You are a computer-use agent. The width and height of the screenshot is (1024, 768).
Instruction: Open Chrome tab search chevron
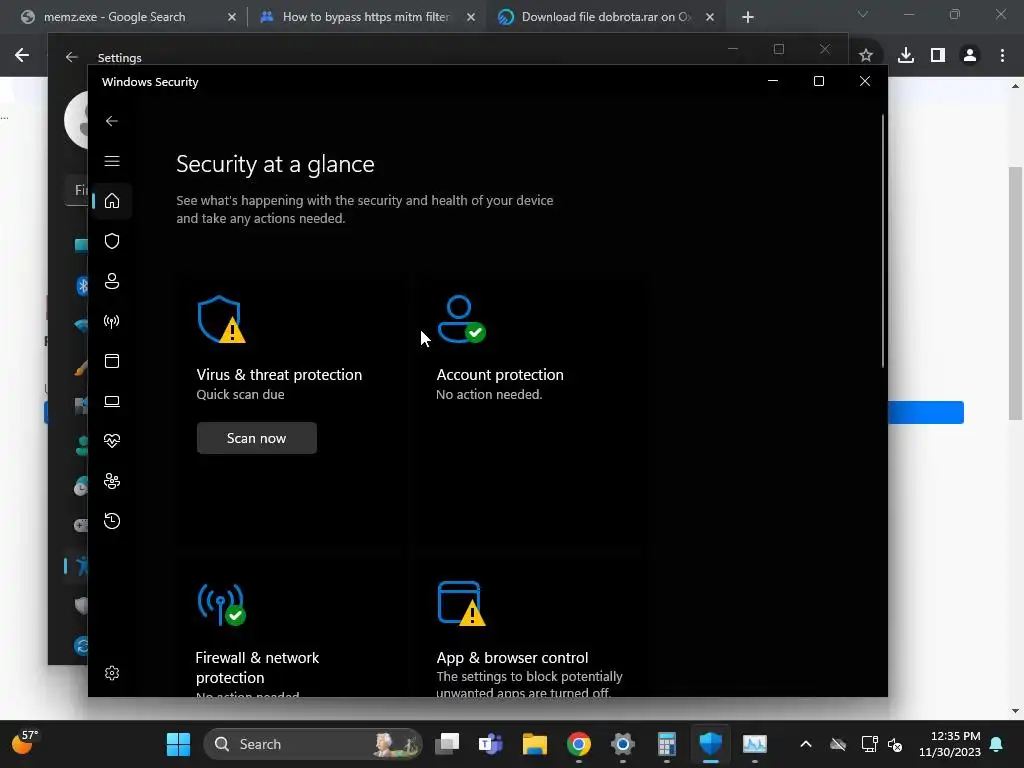(863, 14)
